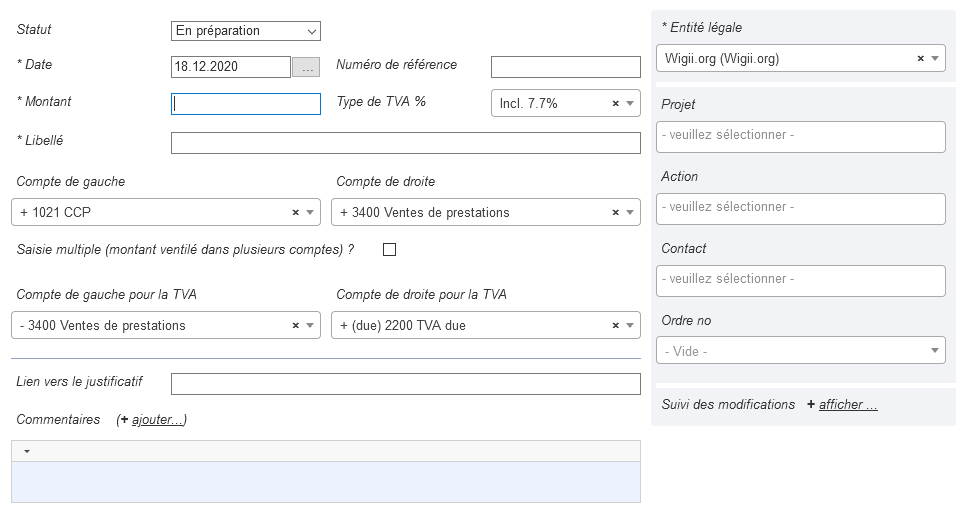Screen dimensions: 969x521
Task: Show modifications via afficher link
Action: click(848, 405)
